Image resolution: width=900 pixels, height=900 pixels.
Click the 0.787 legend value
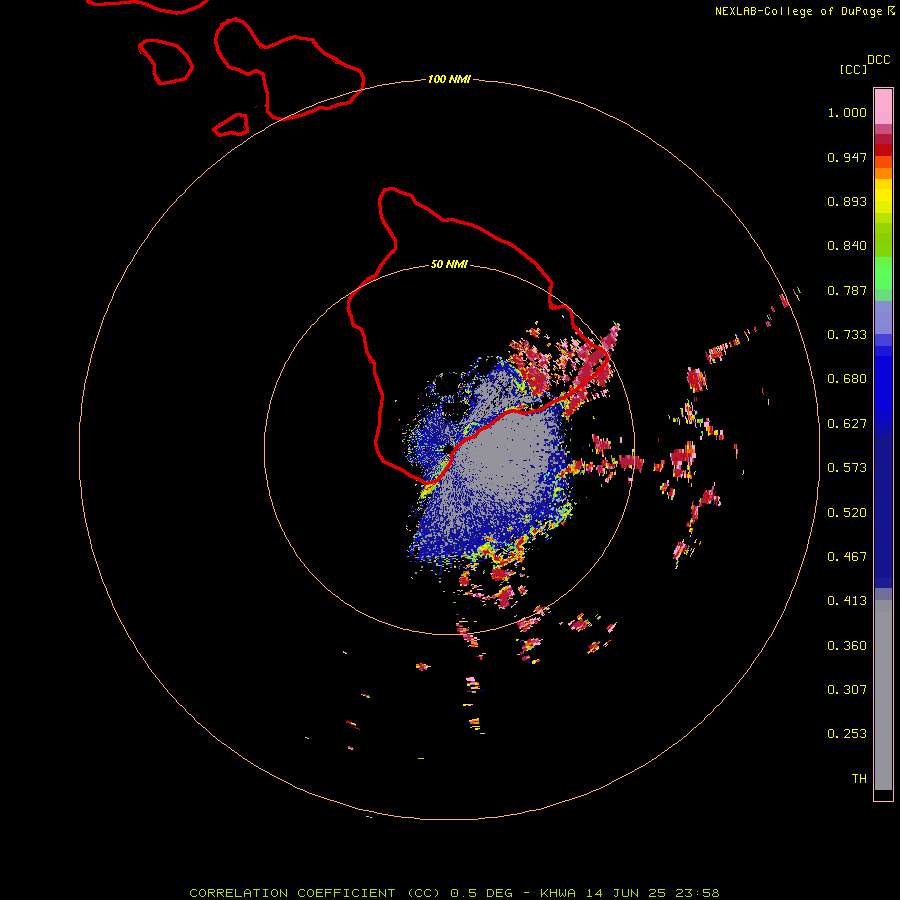coord(847,290)
